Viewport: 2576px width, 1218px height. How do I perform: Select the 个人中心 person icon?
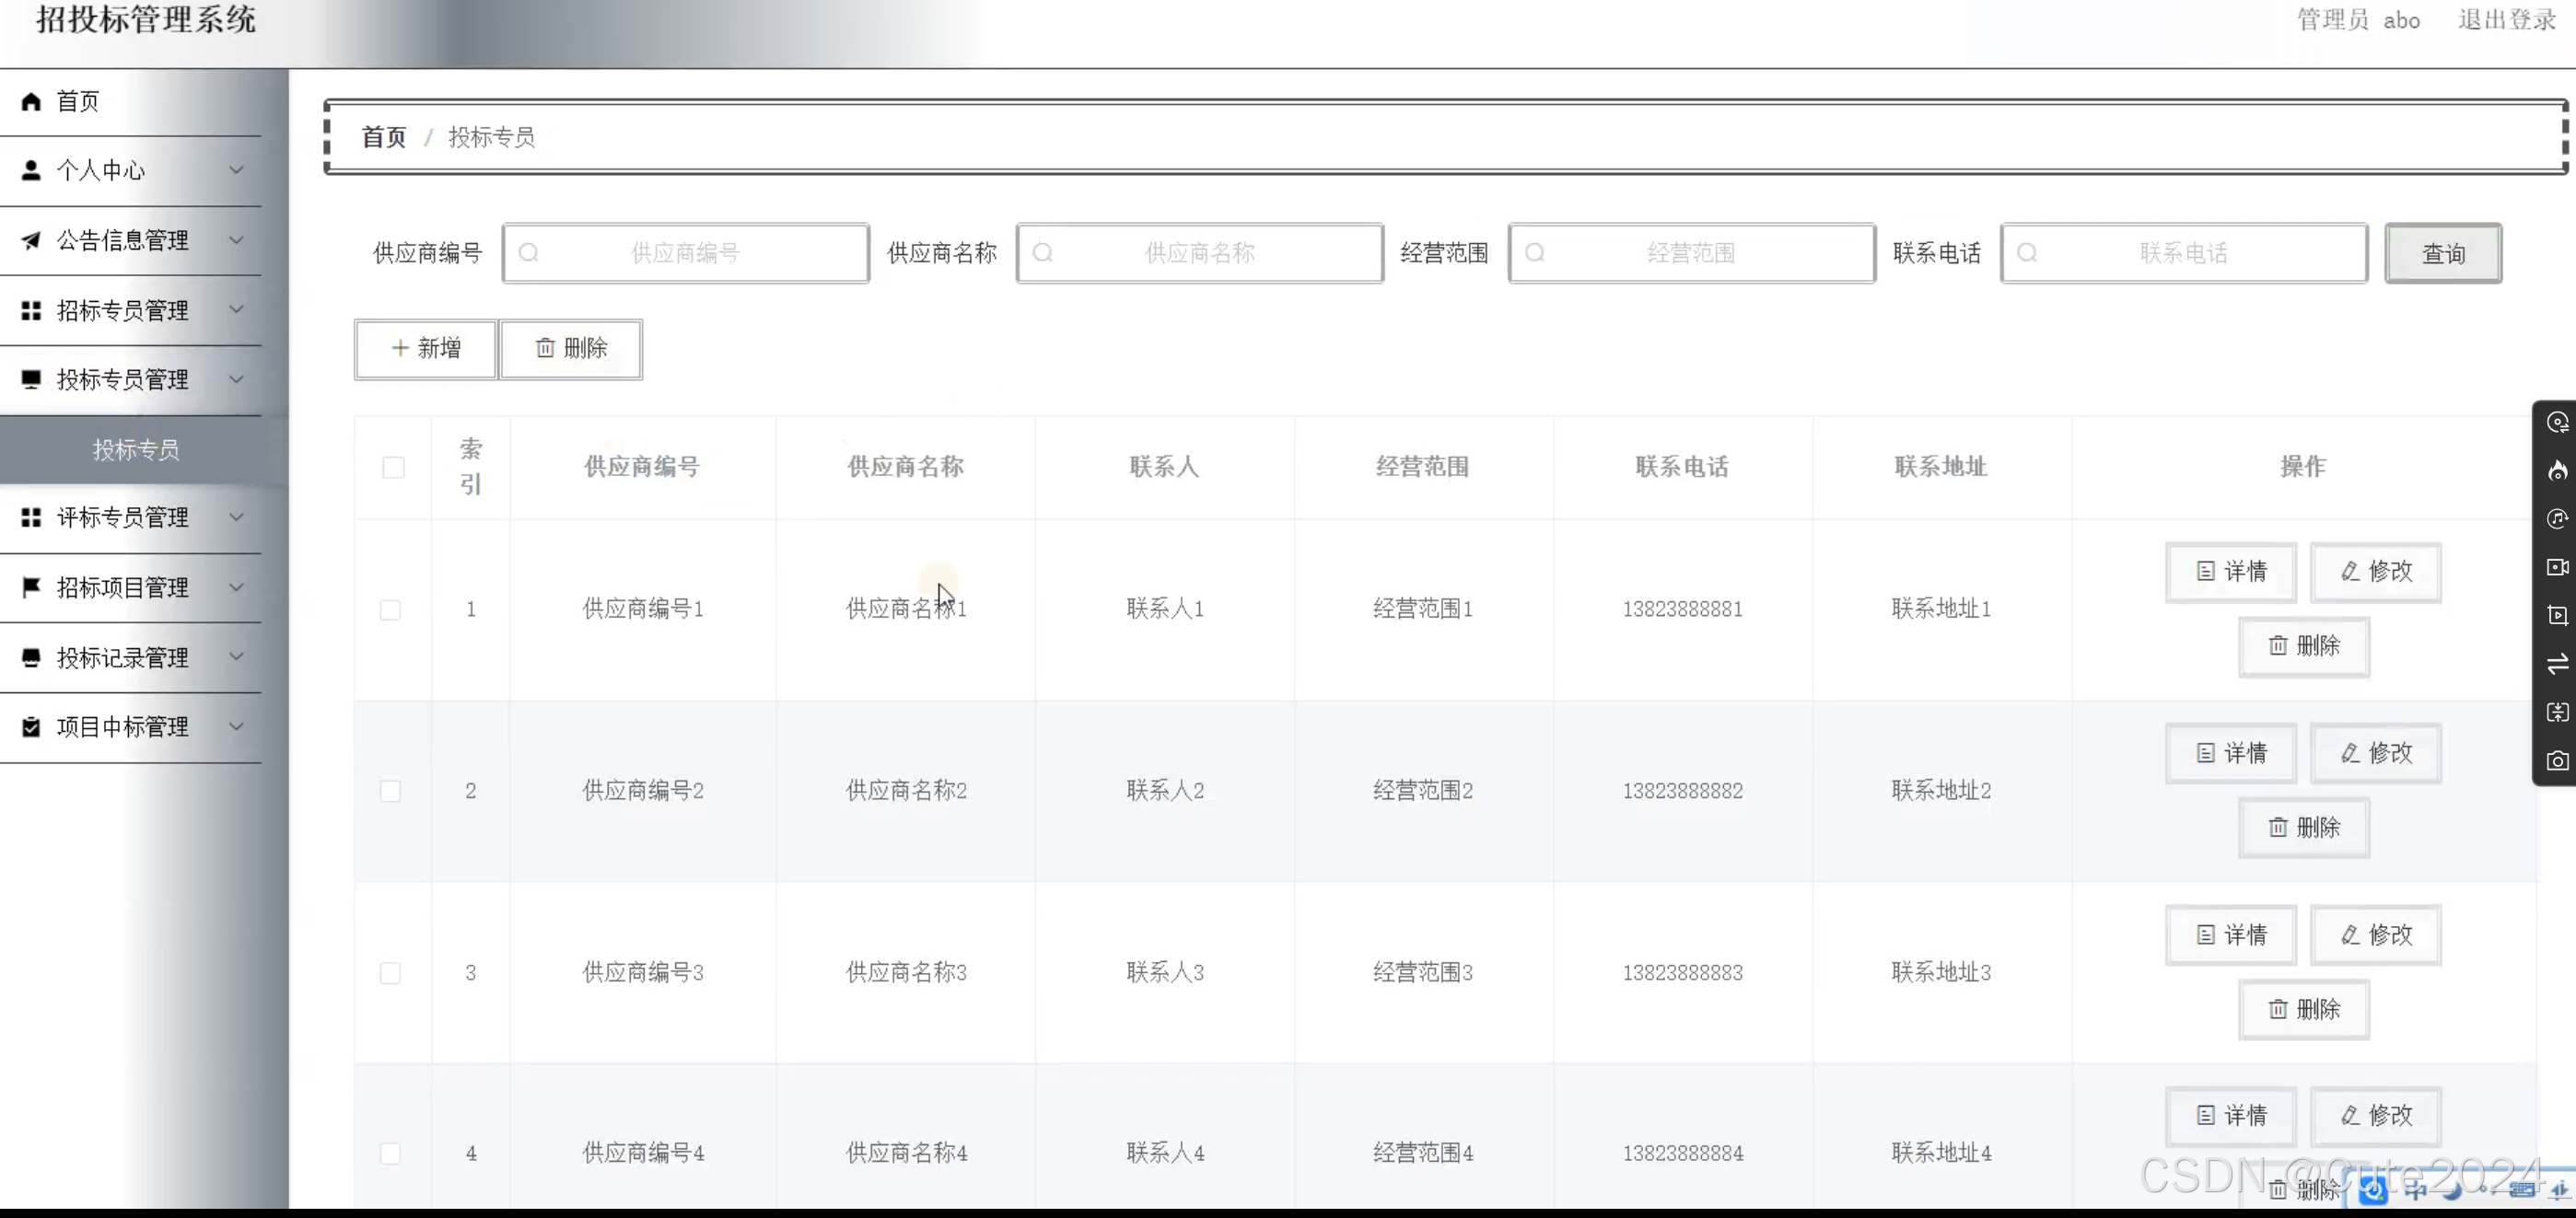pyautogui.click(x=30, y=169)
